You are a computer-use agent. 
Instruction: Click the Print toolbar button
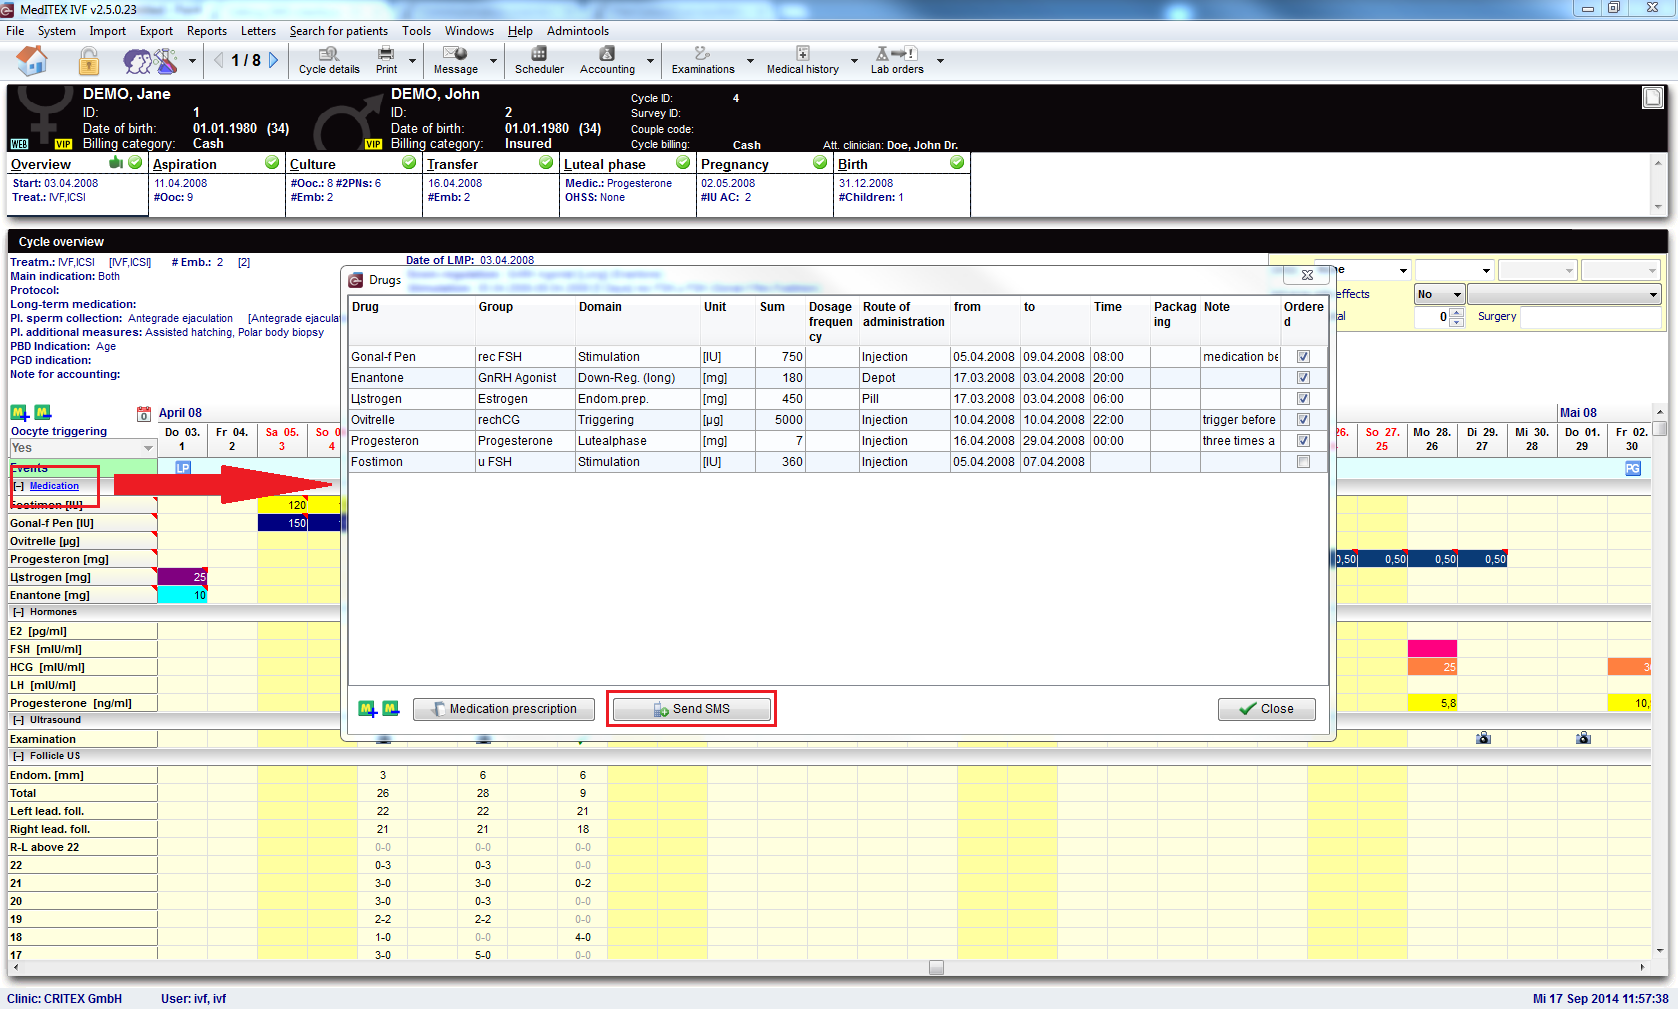386,61
